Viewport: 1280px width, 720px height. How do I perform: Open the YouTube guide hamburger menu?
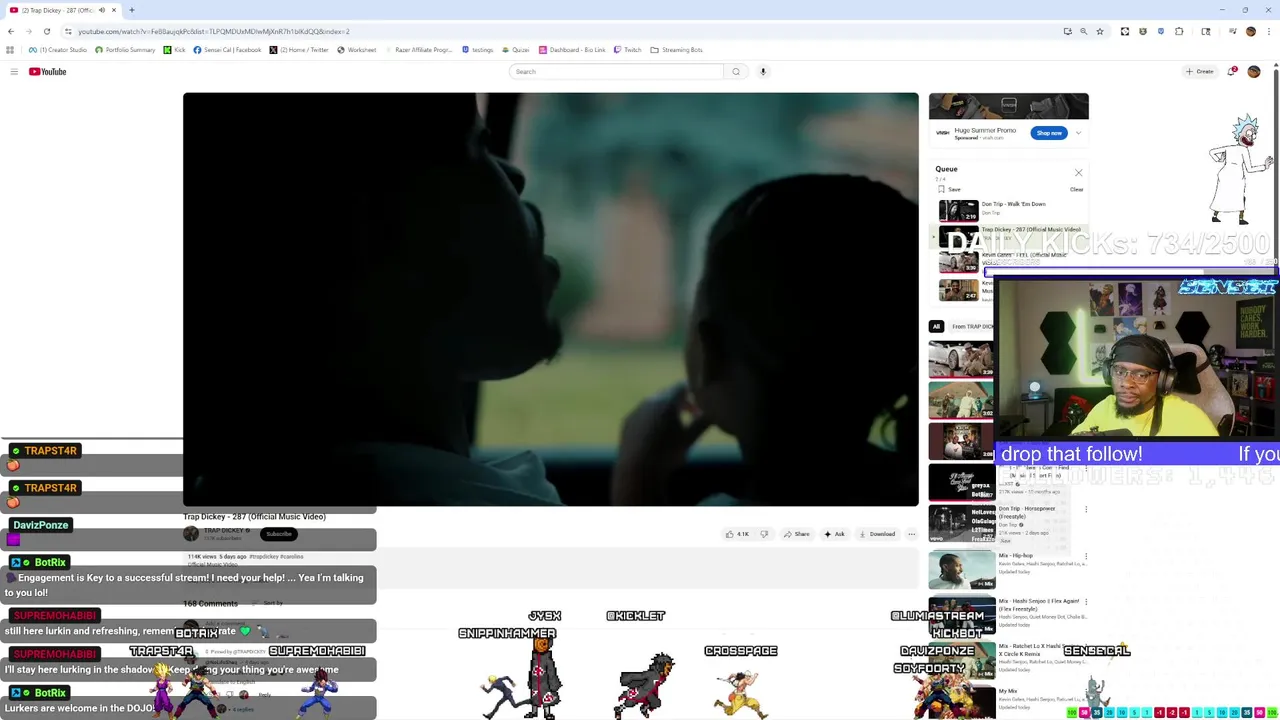click(14, 71)
